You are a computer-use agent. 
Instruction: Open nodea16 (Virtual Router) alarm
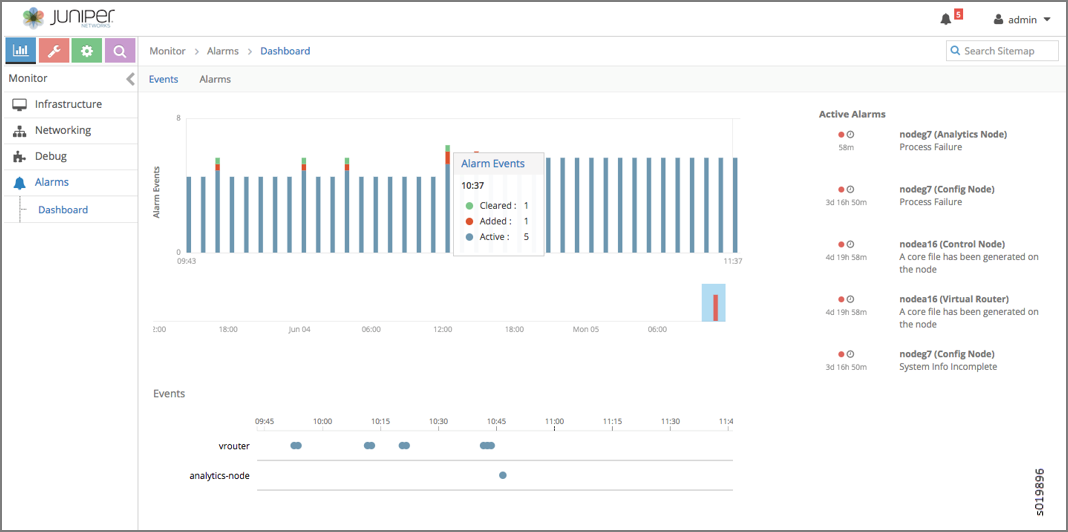click(954, 299)
